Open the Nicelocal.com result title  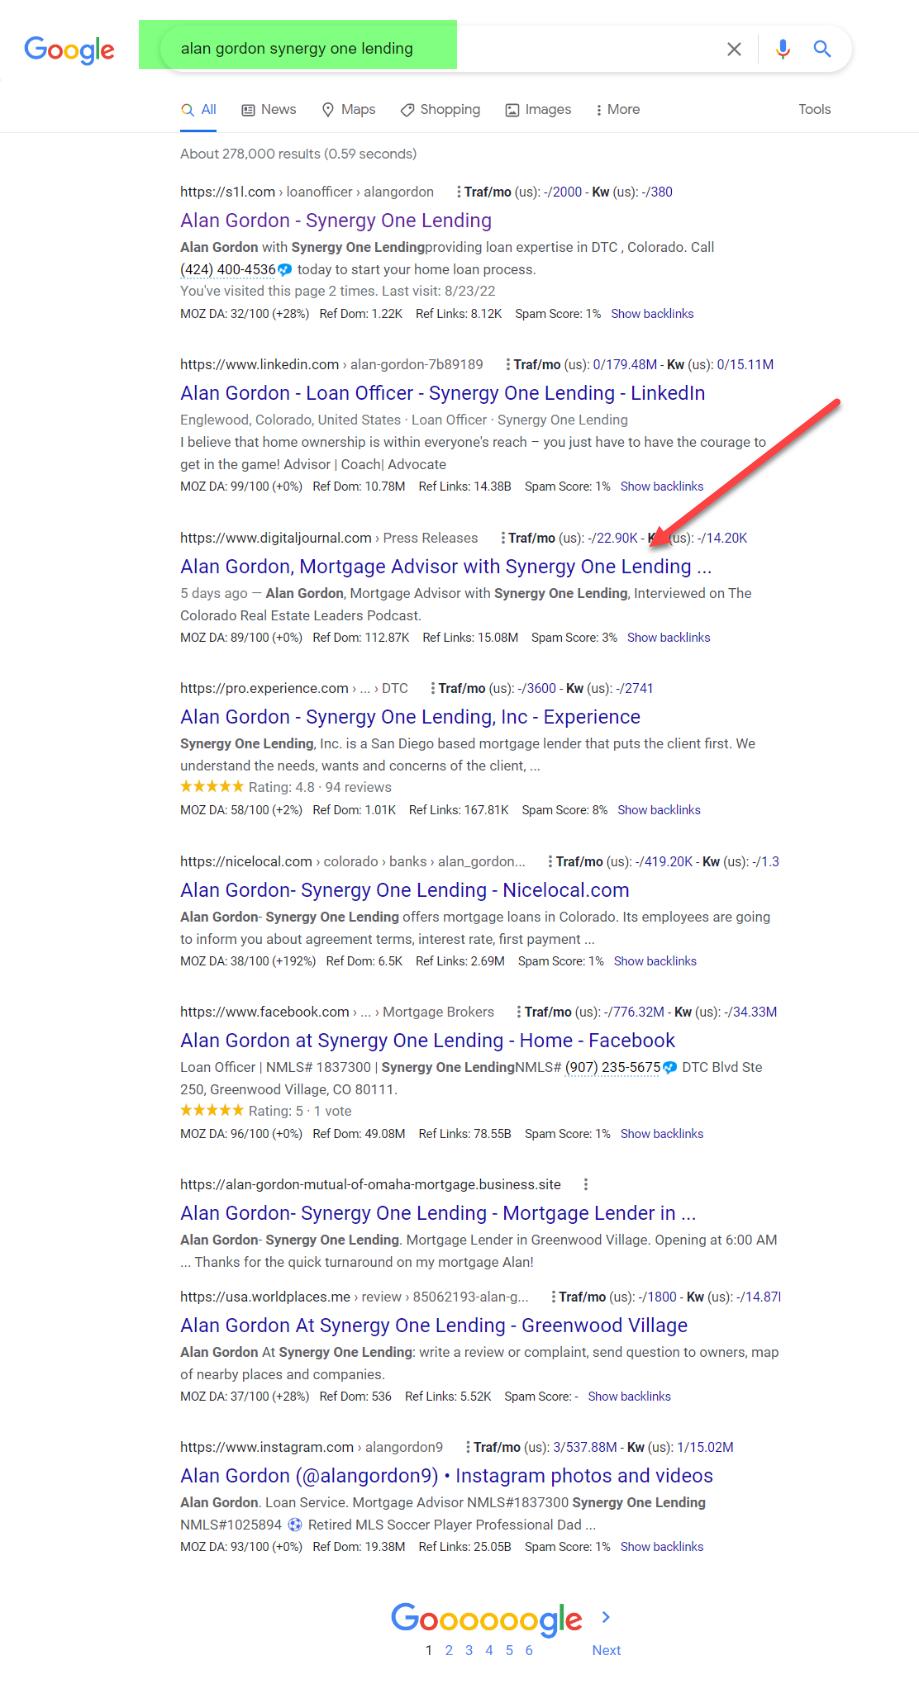click(x=405, y=890)
